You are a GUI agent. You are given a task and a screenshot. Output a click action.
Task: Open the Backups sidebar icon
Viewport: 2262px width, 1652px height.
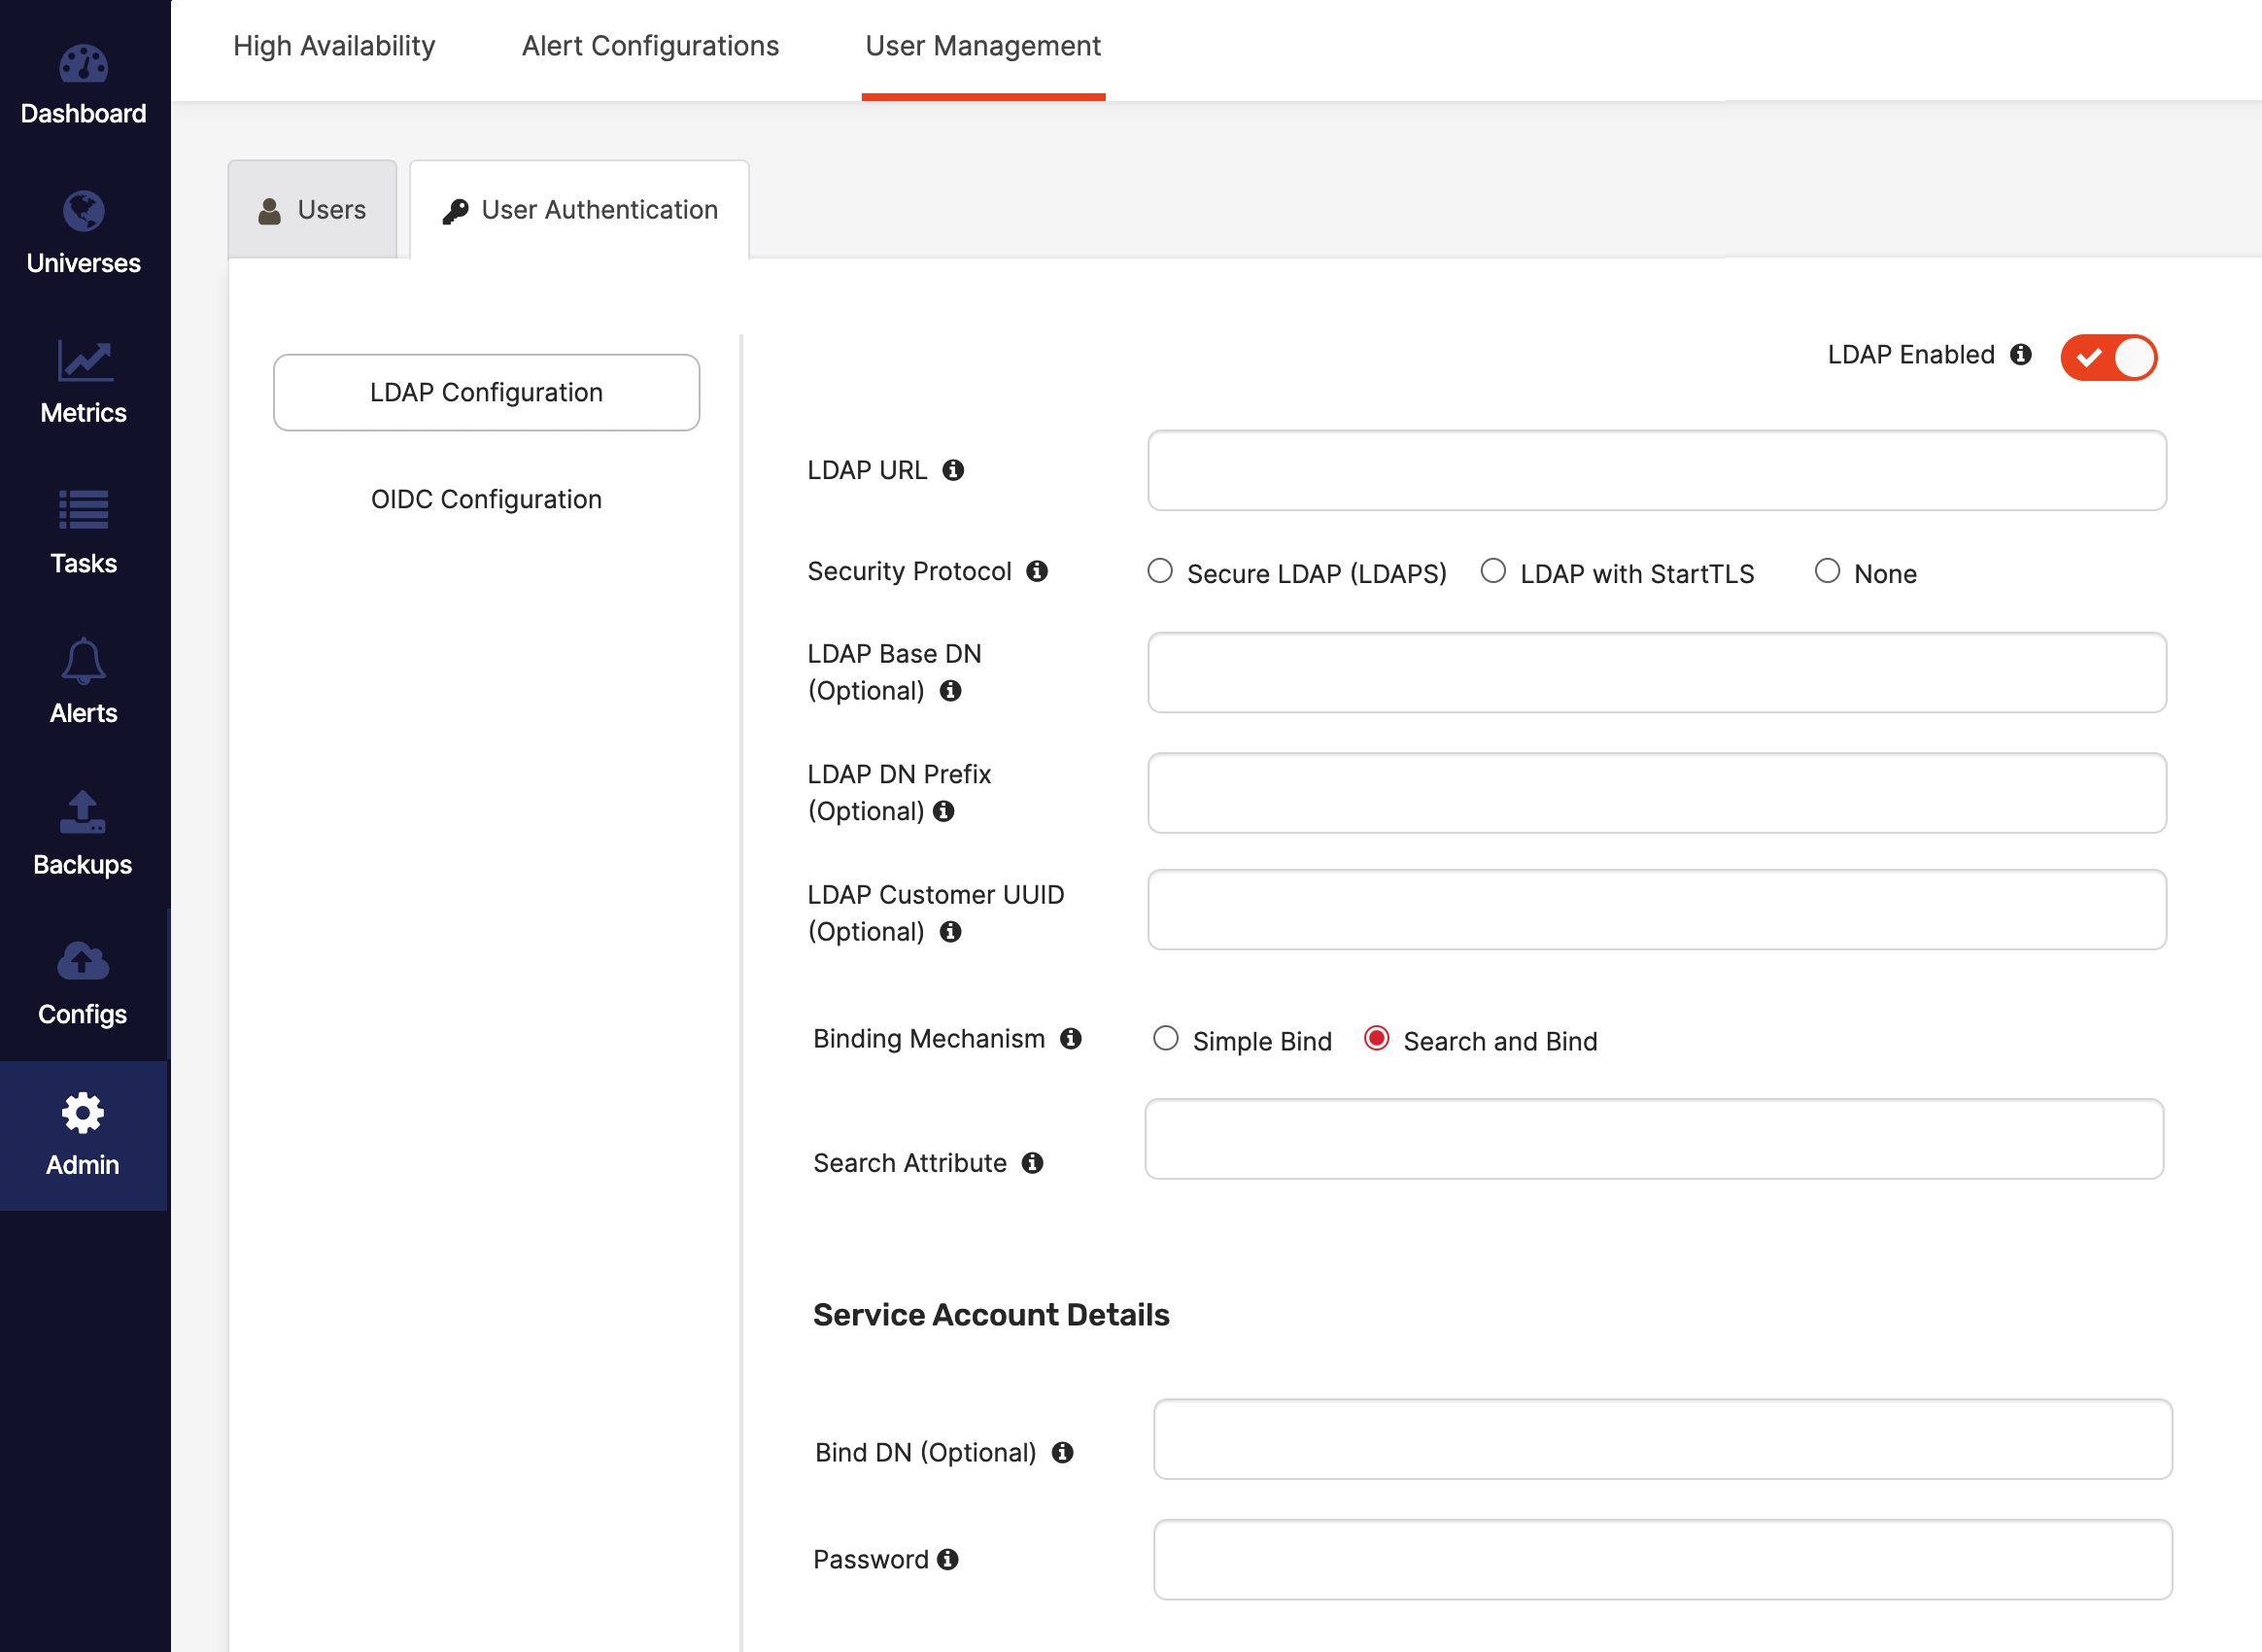click(x=83, y=812)
